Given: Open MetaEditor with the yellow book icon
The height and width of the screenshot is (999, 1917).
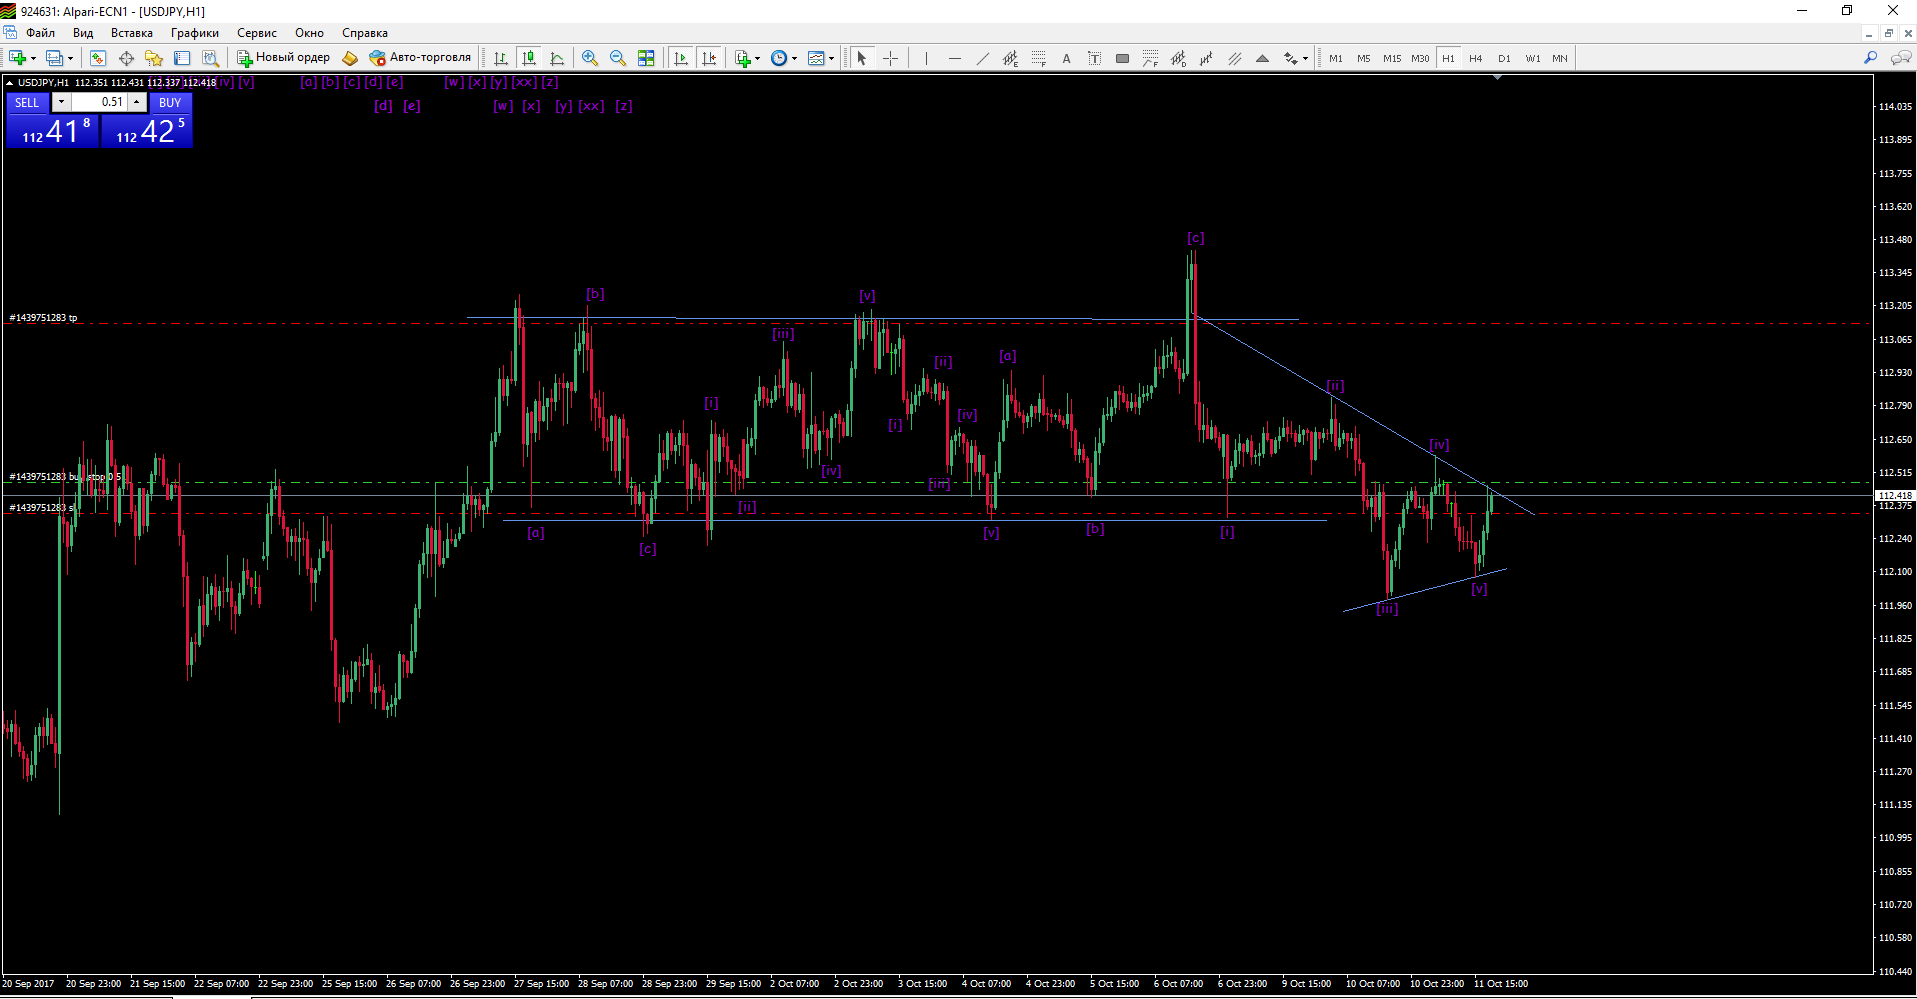Looking at the screenshot, I should pyautogui.click(x=350, y=58).
